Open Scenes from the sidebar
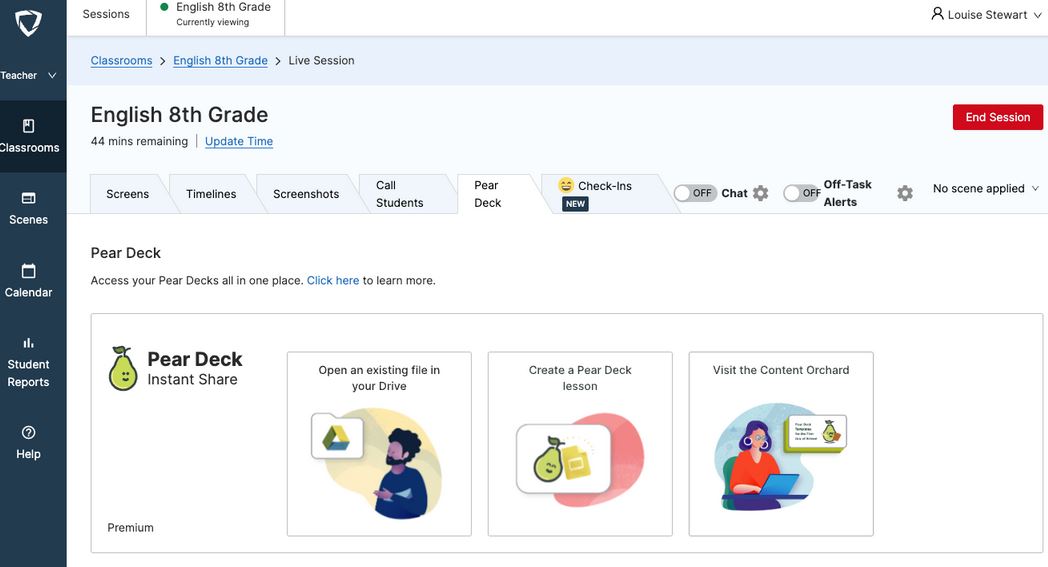 pos(29,209)
